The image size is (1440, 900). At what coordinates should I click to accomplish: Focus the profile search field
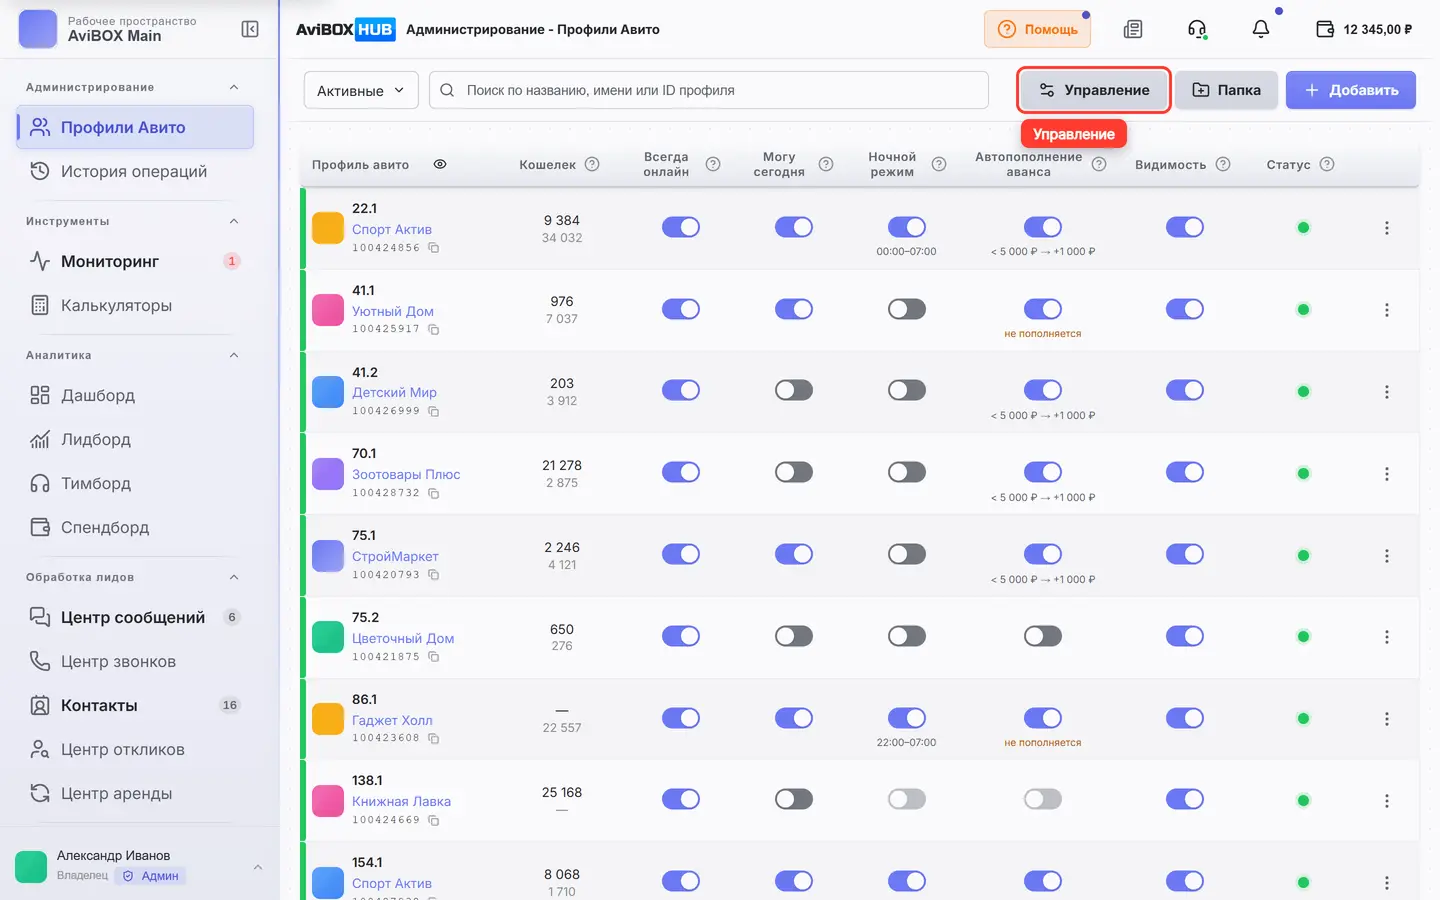709,90
